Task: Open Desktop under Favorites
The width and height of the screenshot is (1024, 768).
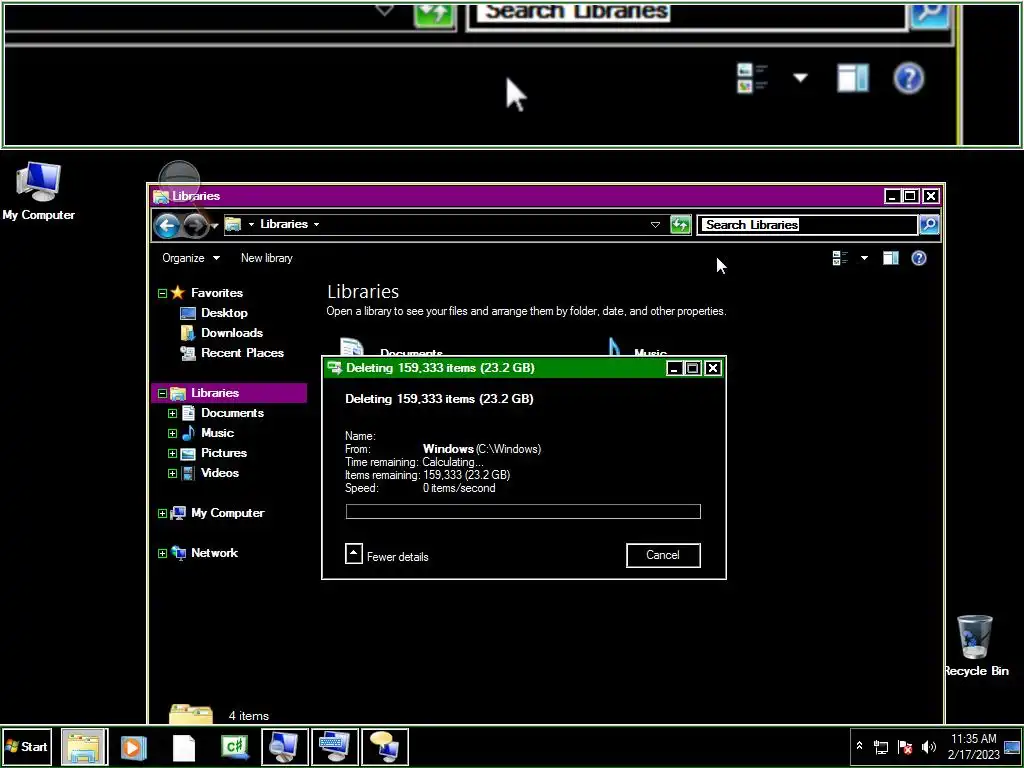Action: 224,313
